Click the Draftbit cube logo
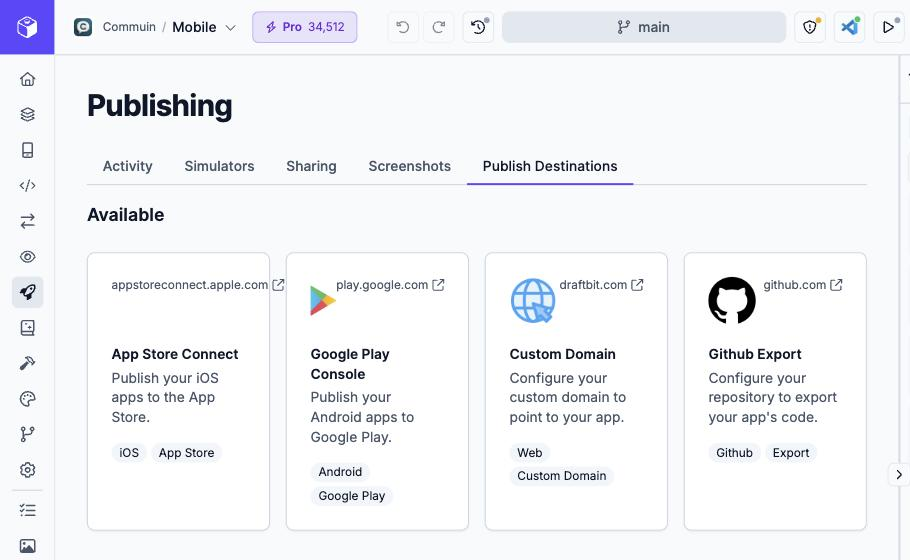 [x=27, y=27]
